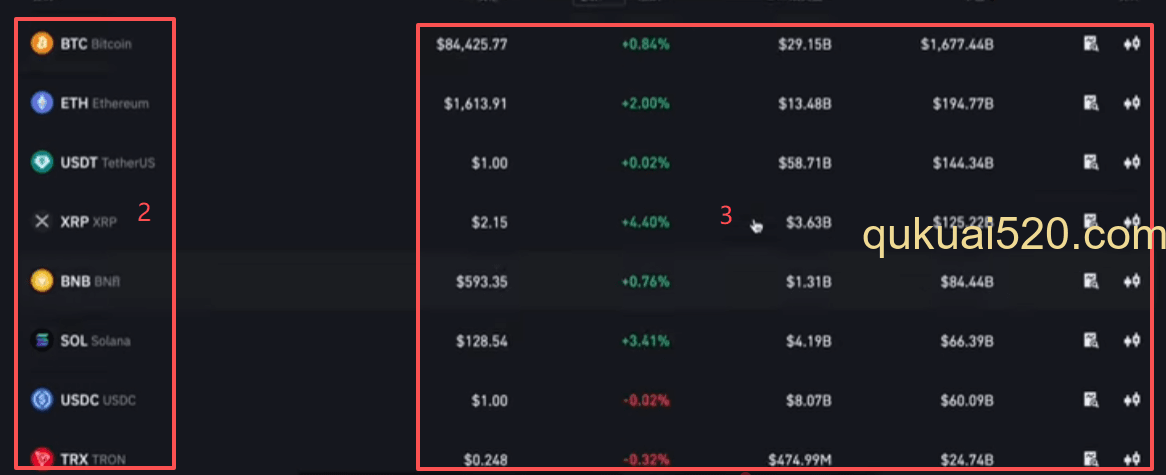Open the trade icon in BNB row

click(x=1131, y=281)
